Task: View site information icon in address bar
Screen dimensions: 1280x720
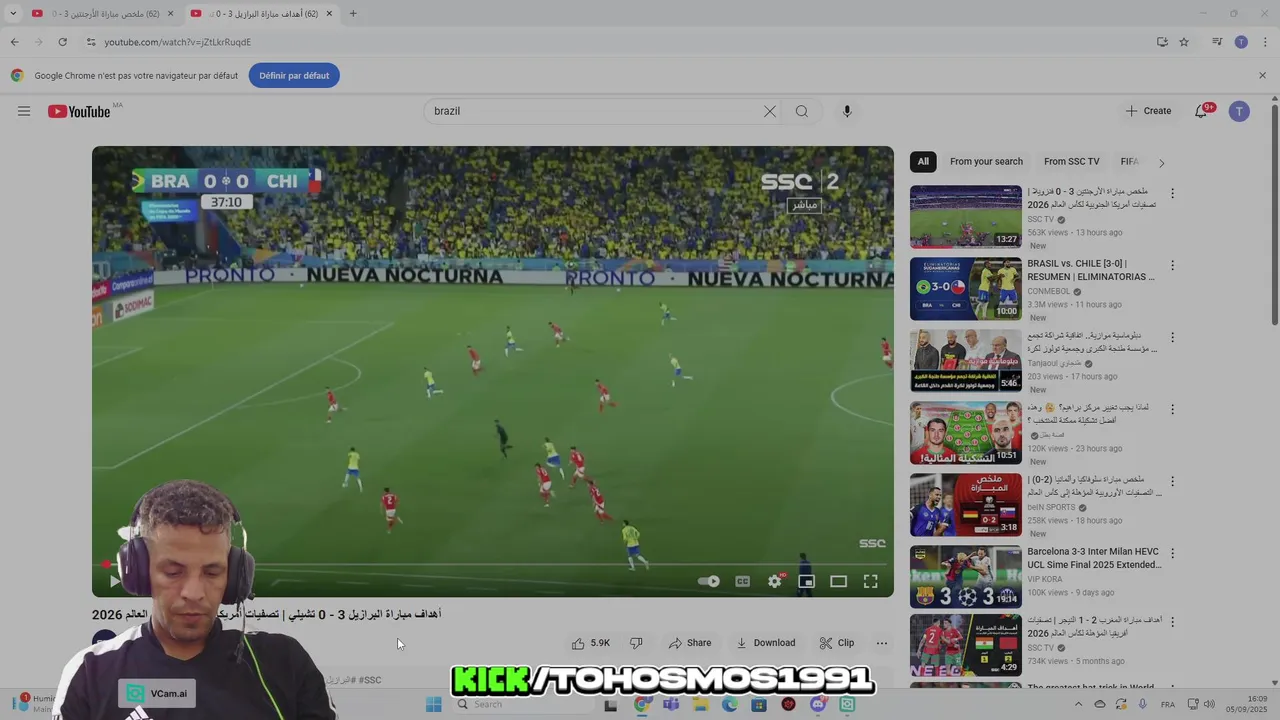Action: tap(91, 42)
